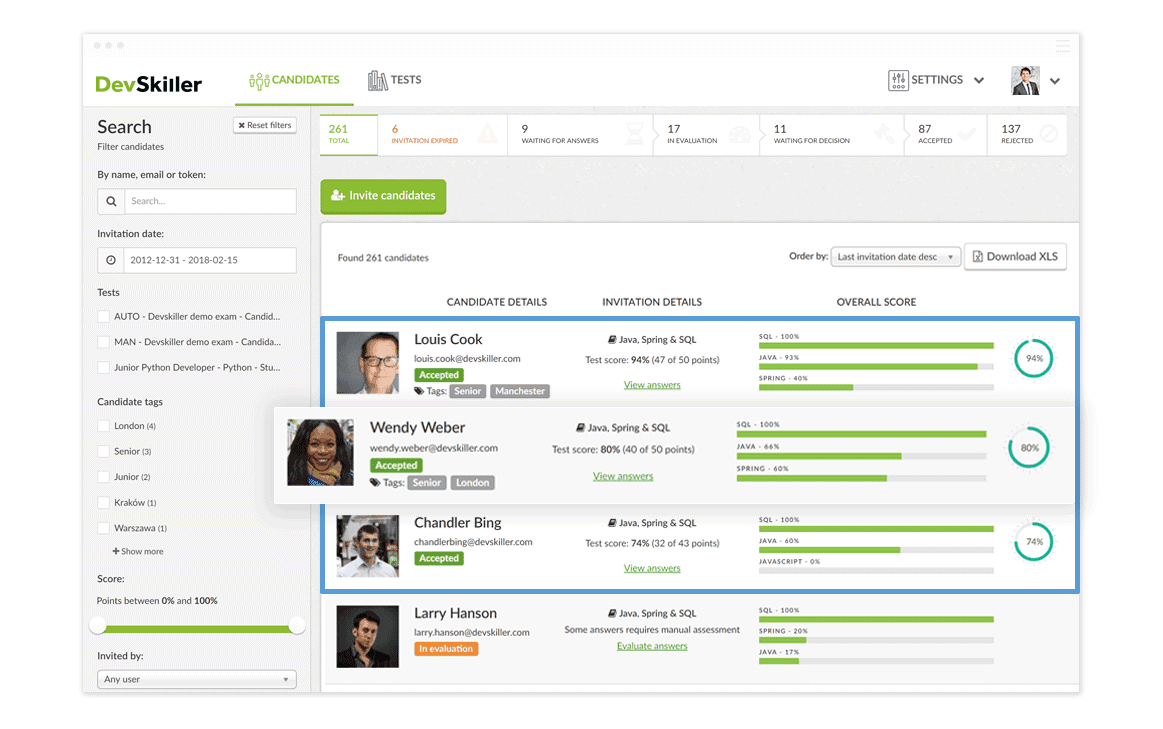Check the Junior tag filter
This screenshot has height=729, width=1163.
(104, 477)
